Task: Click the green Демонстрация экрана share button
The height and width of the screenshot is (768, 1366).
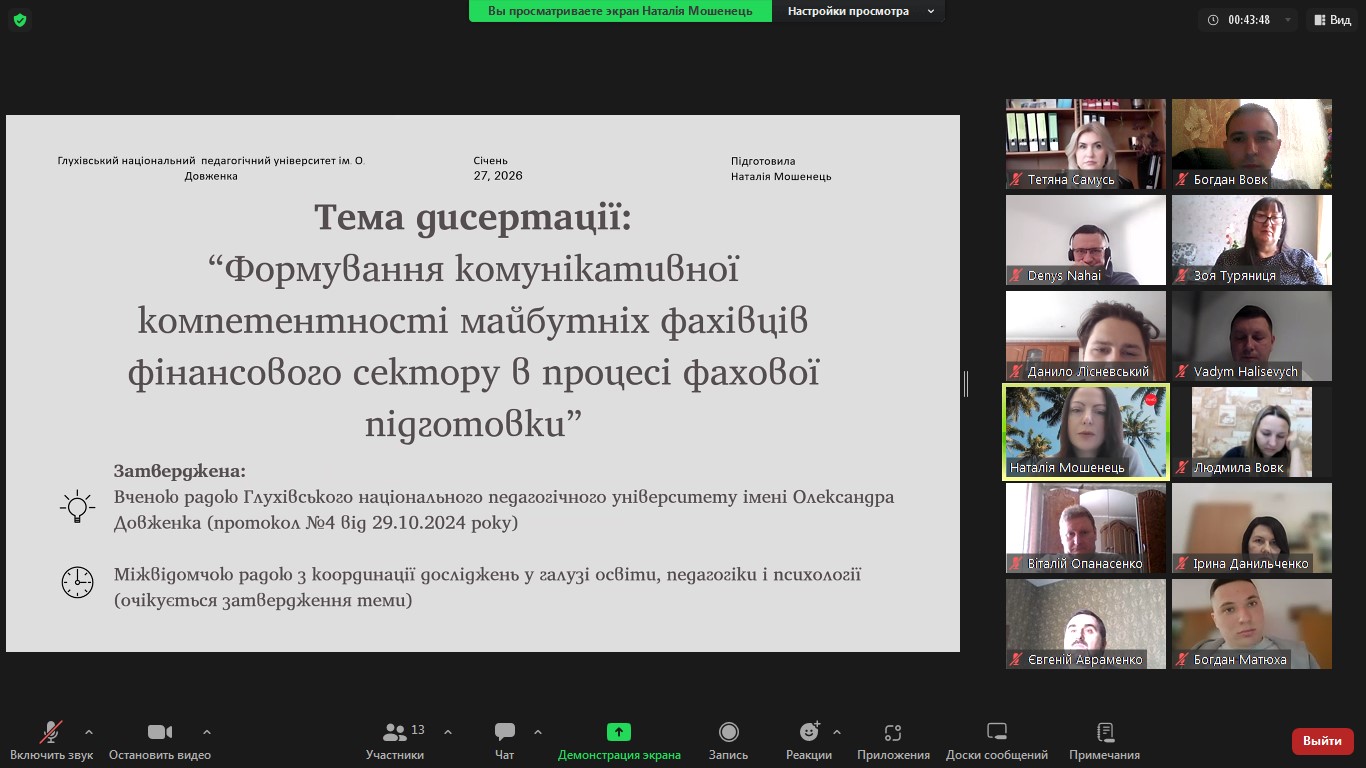Action: [x=619, y=741]
